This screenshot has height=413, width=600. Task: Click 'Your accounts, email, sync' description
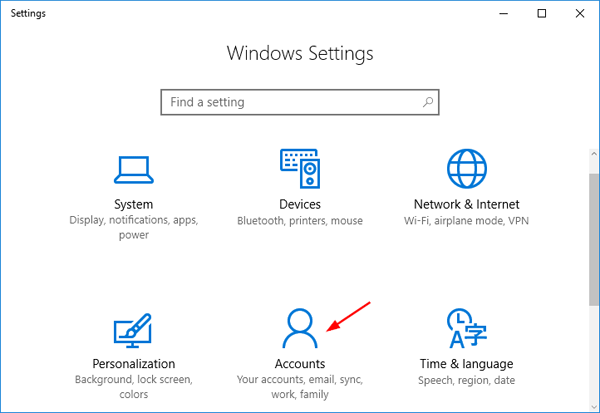coord(300,387)
